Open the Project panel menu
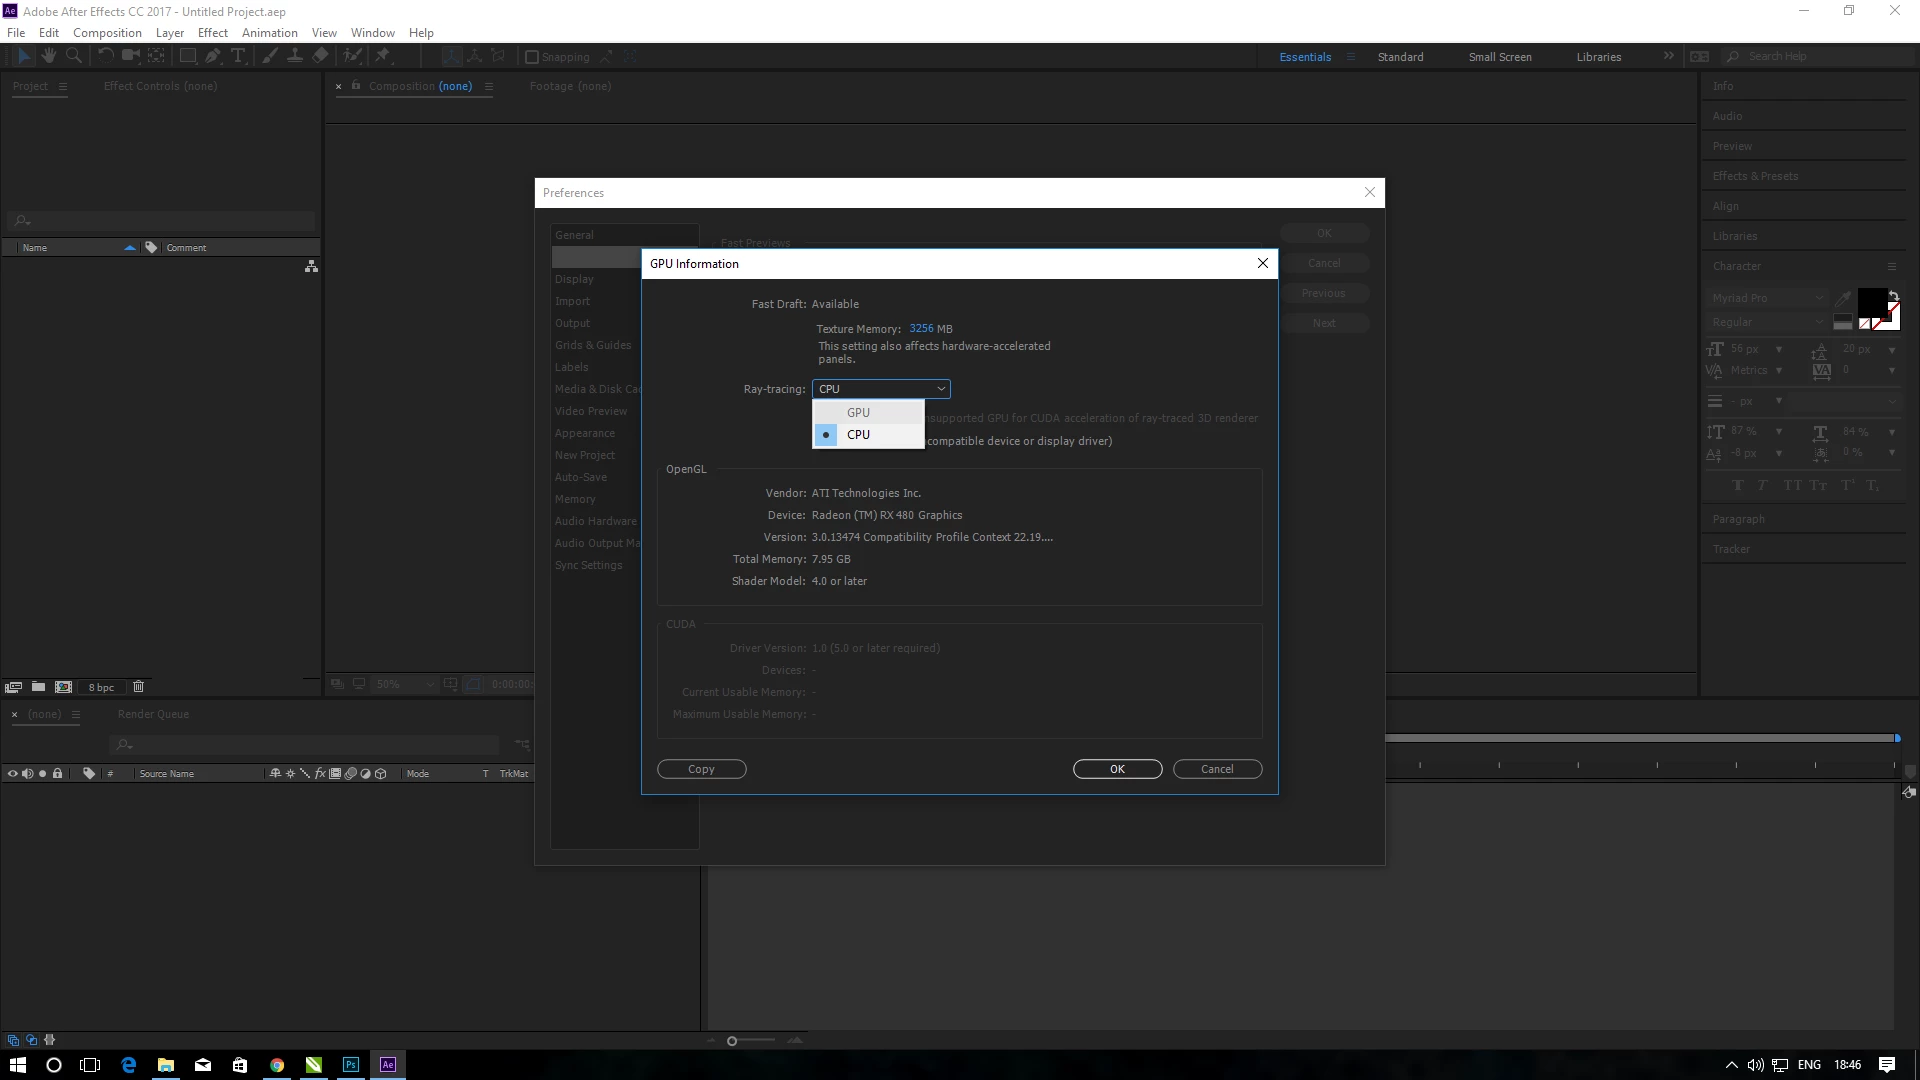The width and height of the screenshot is (1920, 1080). pos(63,86)
